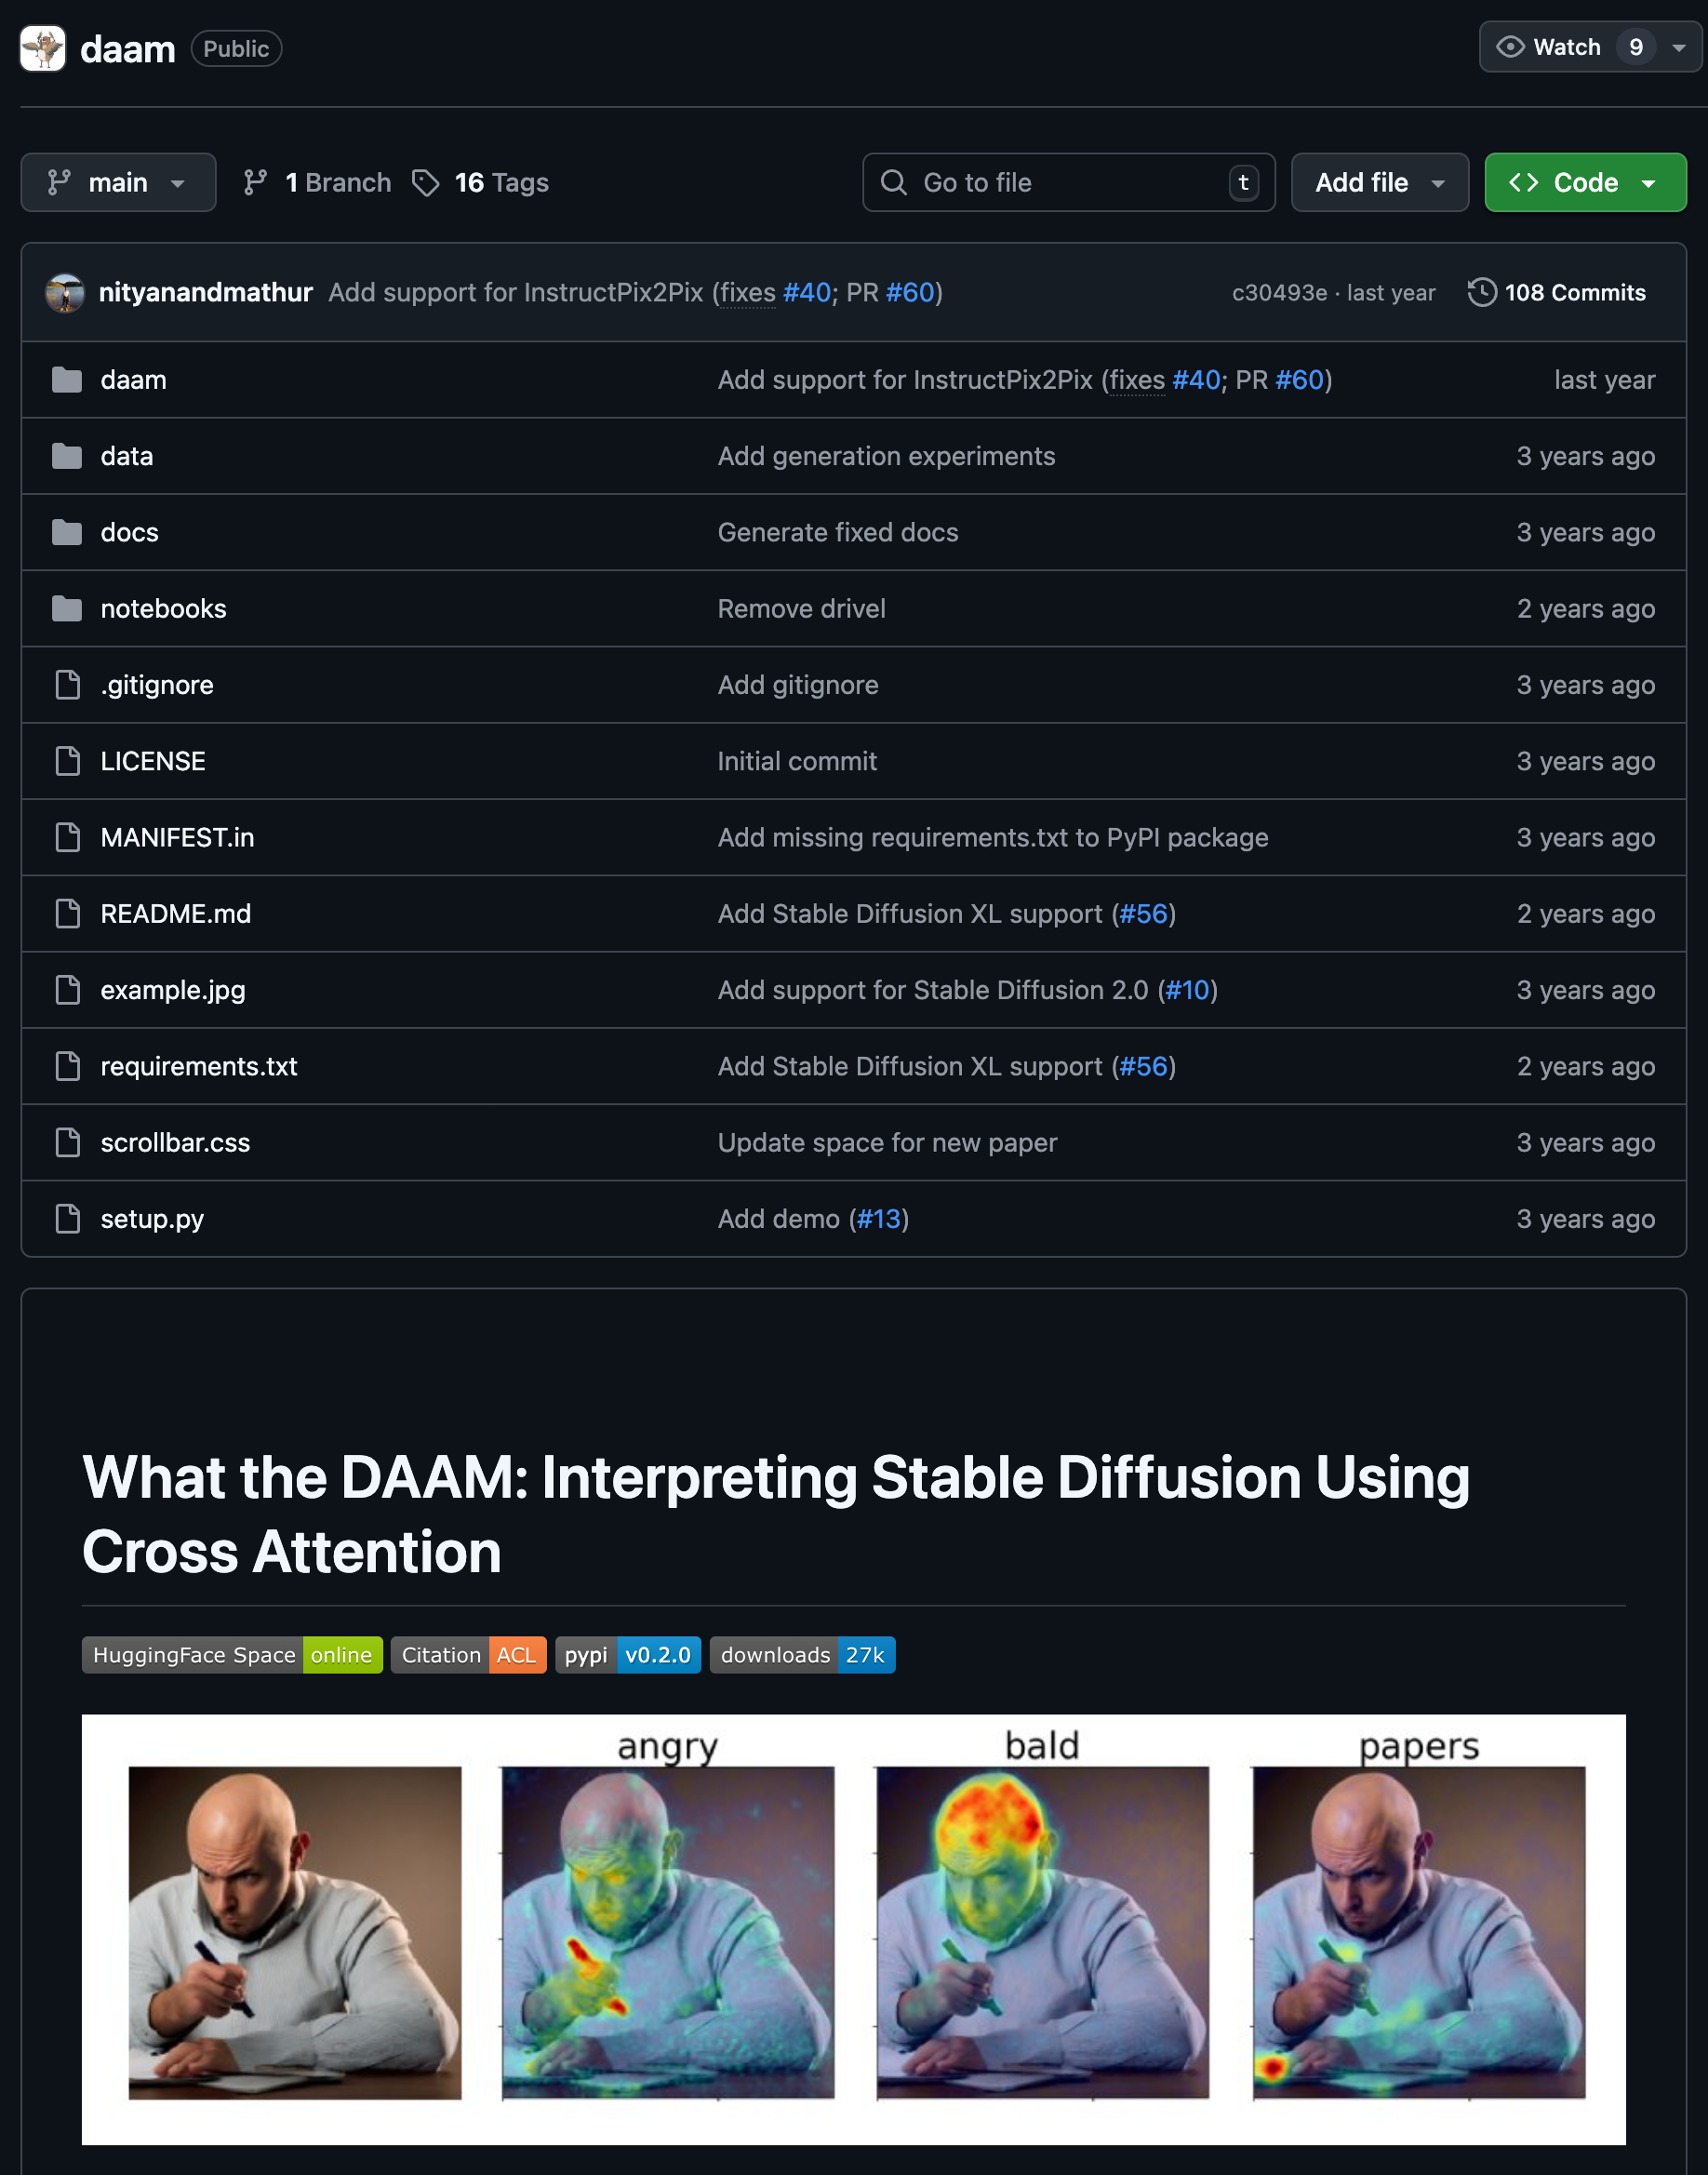Image resolution: width=1708 pixels, height=2175 pixels.
Task: Open the DAAM heatmap example image
Action: (x=854, y=1929)
